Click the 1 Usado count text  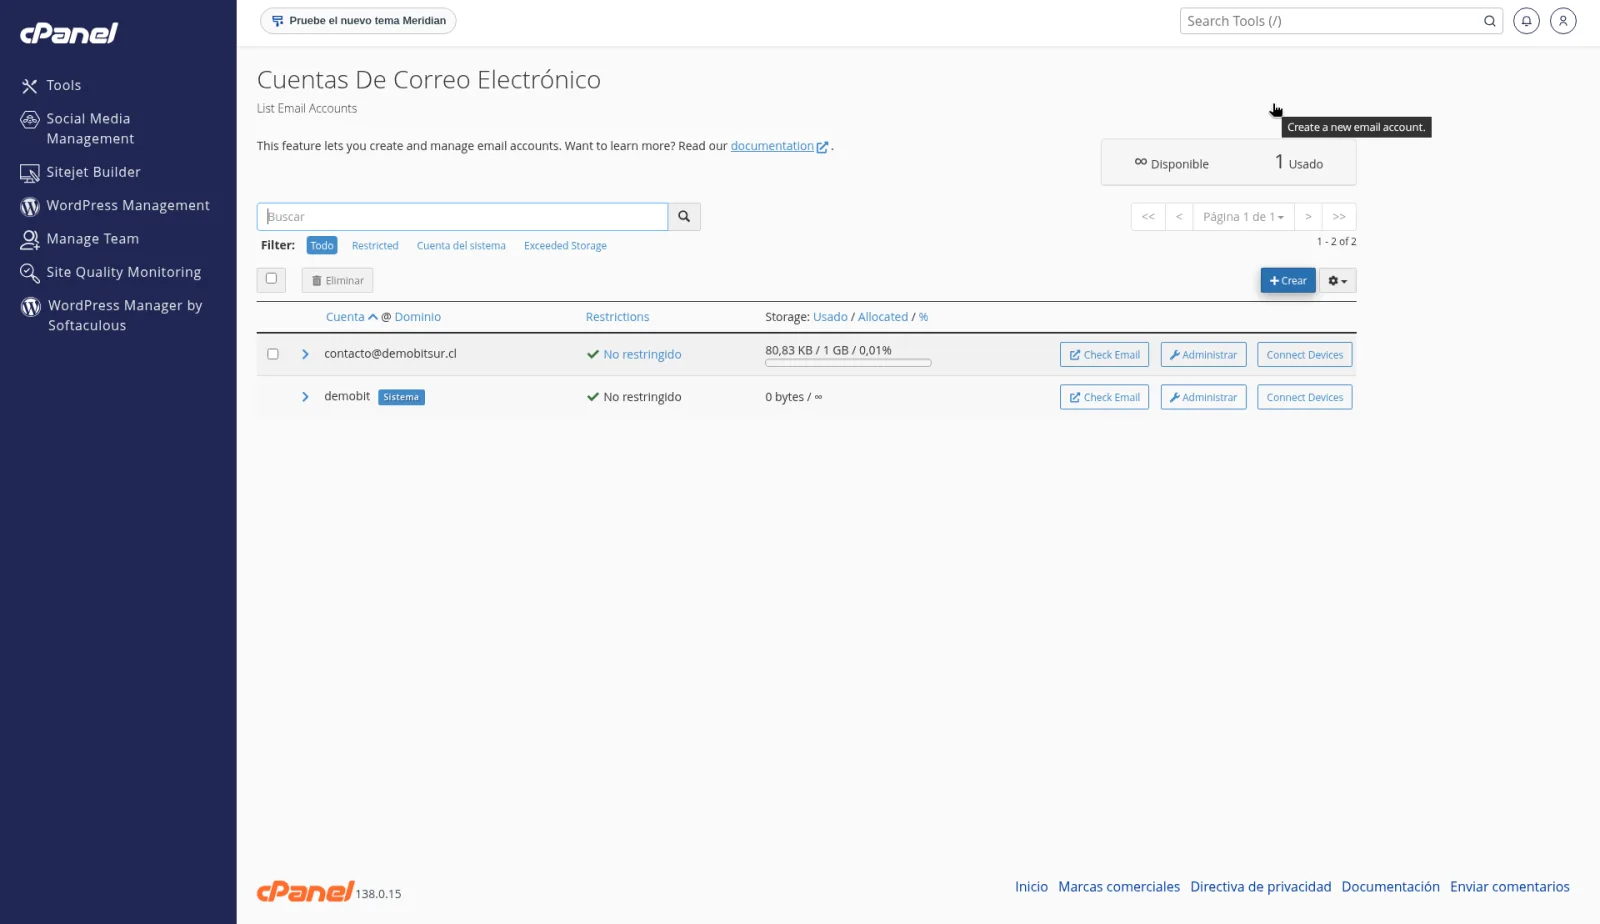pos(1299,162)
